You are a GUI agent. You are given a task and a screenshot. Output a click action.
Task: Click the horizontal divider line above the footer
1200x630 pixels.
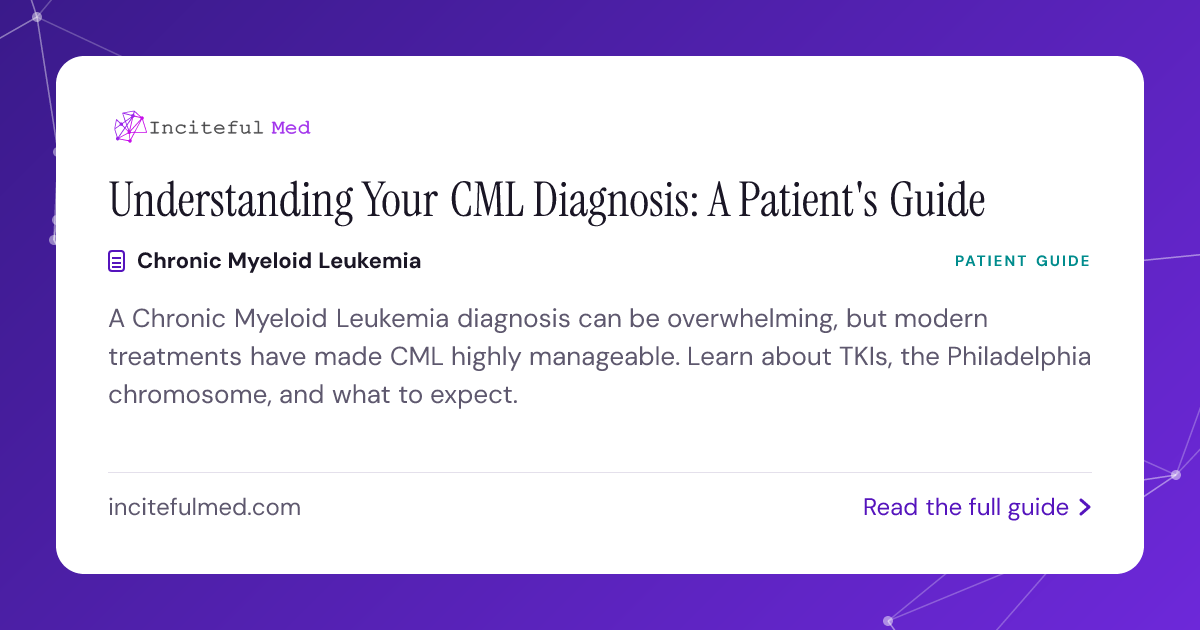click(x=600, y=472)
